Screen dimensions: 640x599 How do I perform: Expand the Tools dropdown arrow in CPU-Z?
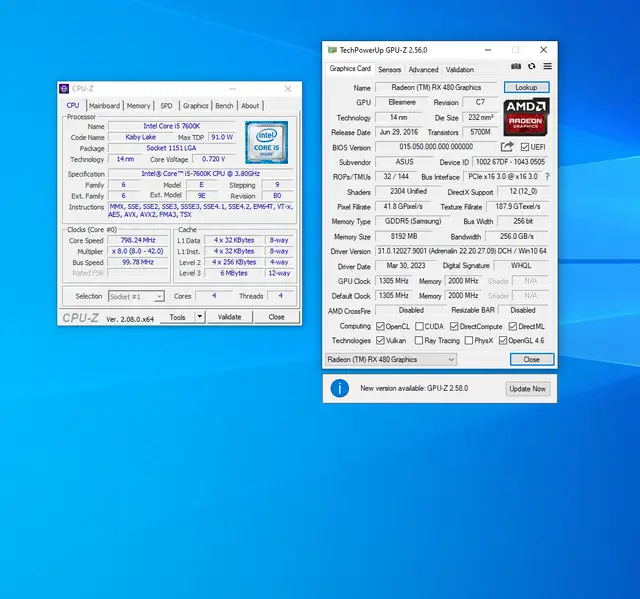(x=200, y=317)
